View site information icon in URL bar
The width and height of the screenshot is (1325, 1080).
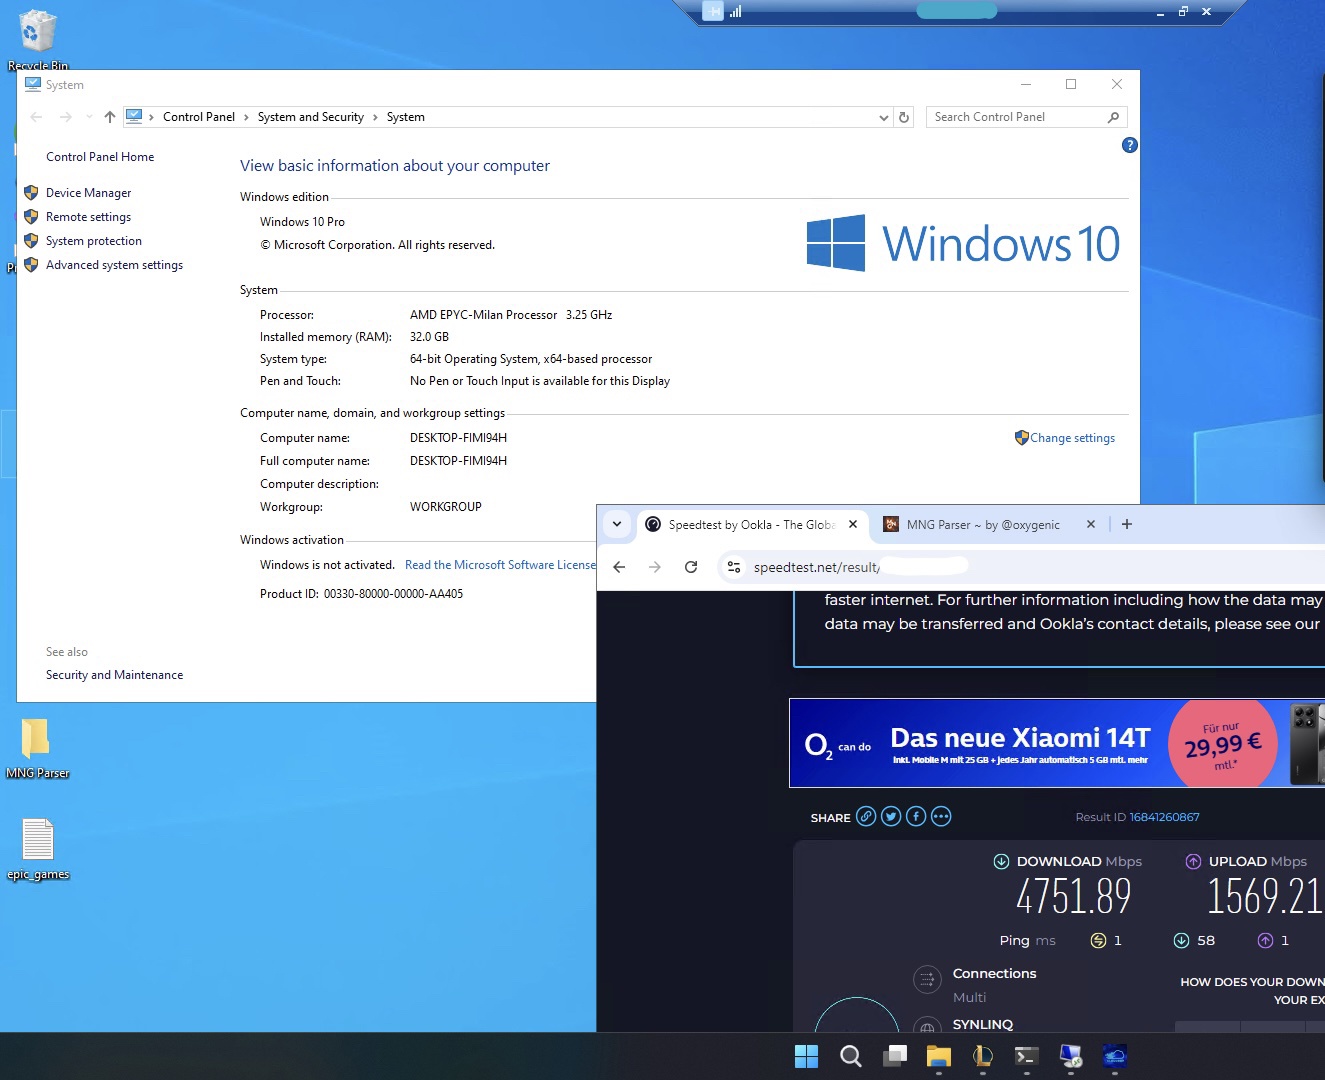tap(734, 567)
